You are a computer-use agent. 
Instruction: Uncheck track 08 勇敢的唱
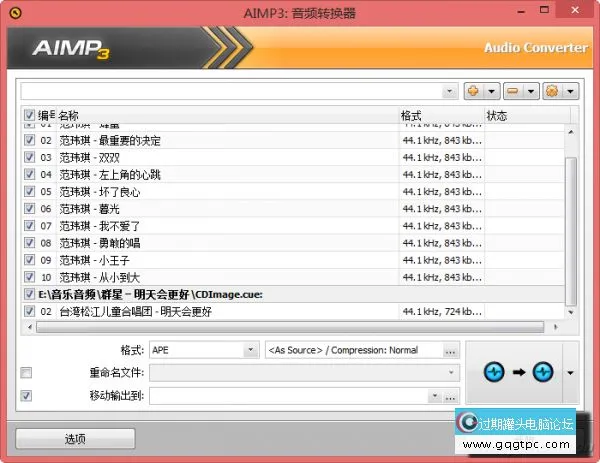tap(29, 243)
